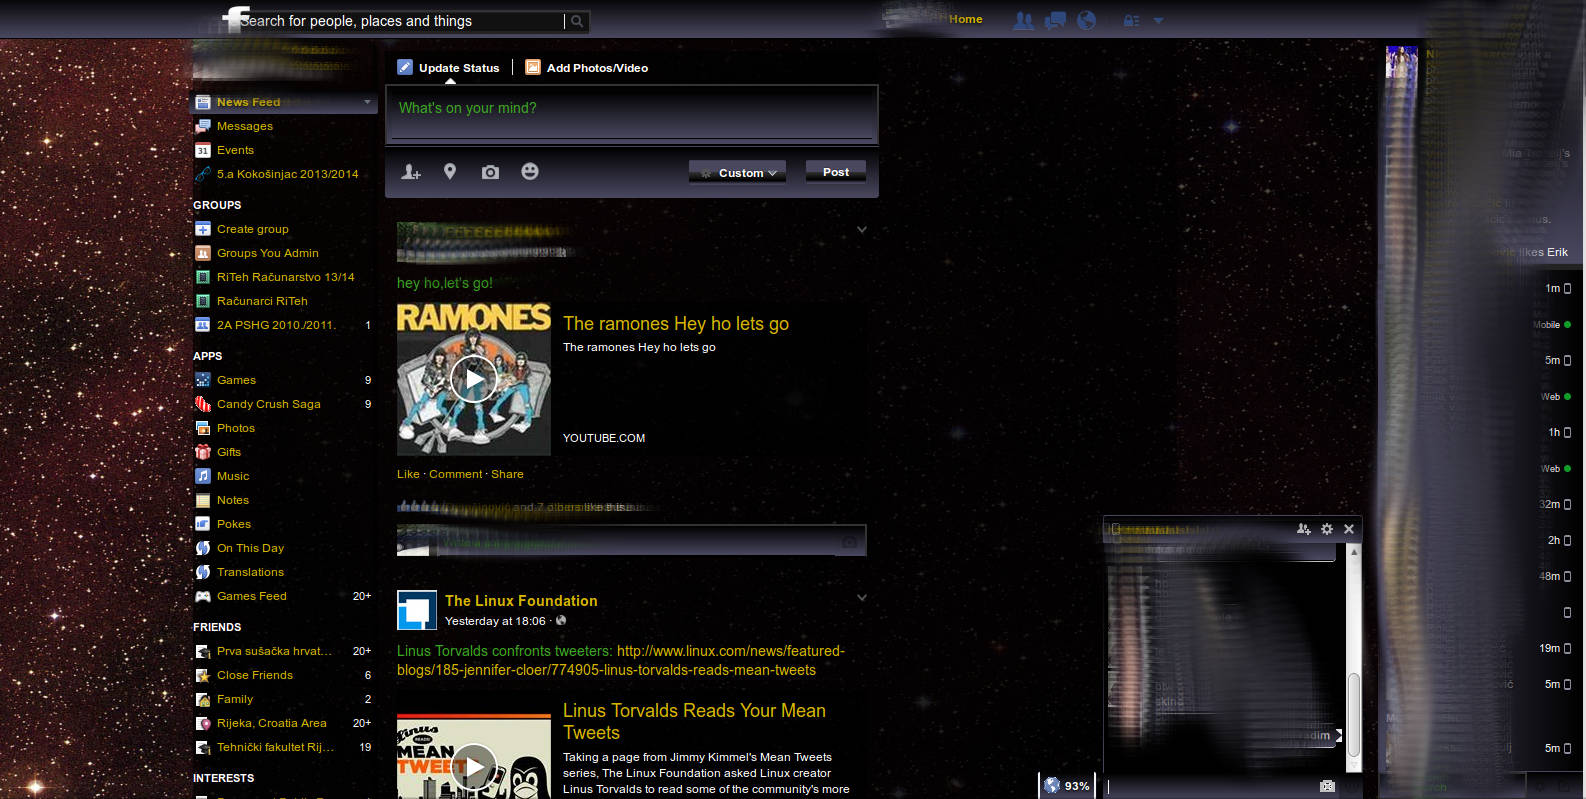Click the Translations app icon
The image size is (1586, 799).
click(x=203, y=572)
